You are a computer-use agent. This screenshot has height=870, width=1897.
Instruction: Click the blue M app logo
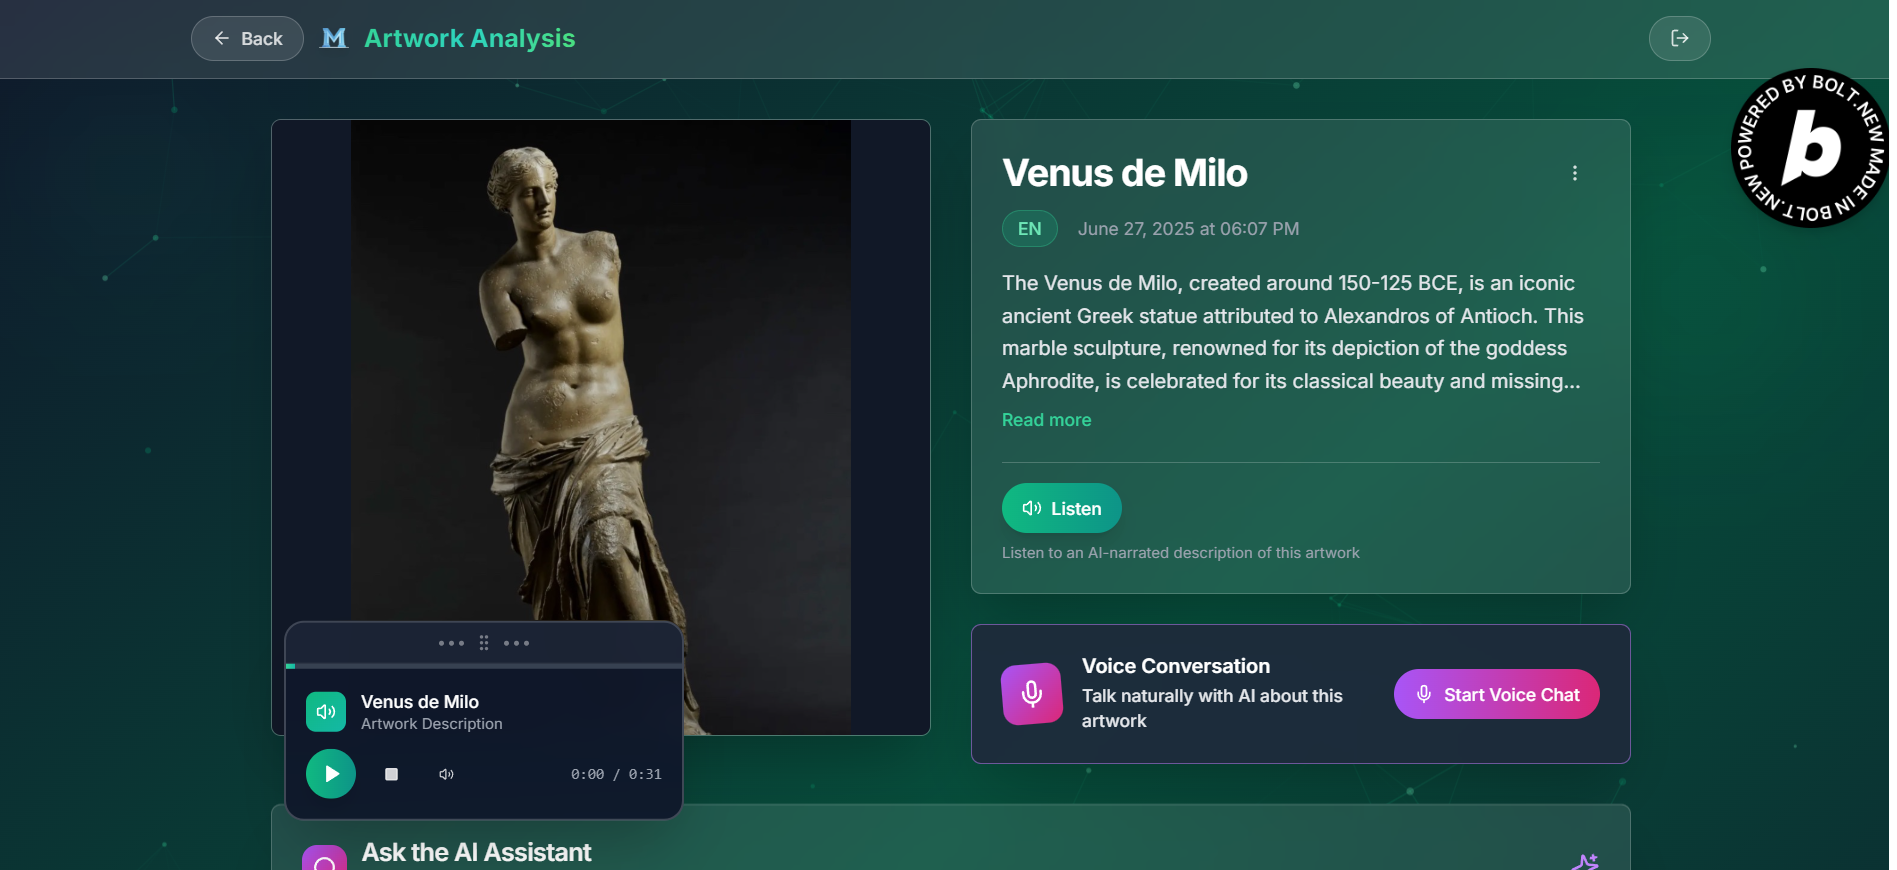click(x=334, y=38)
